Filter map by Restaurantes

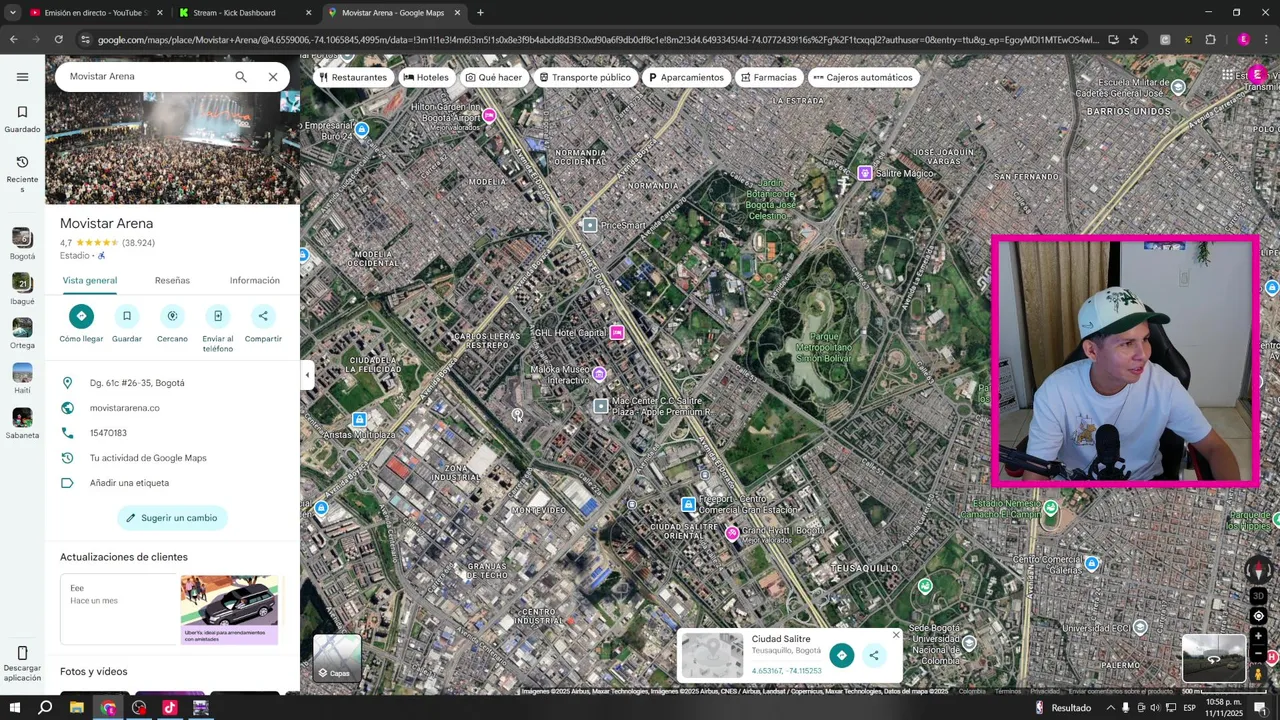point(352,77)
